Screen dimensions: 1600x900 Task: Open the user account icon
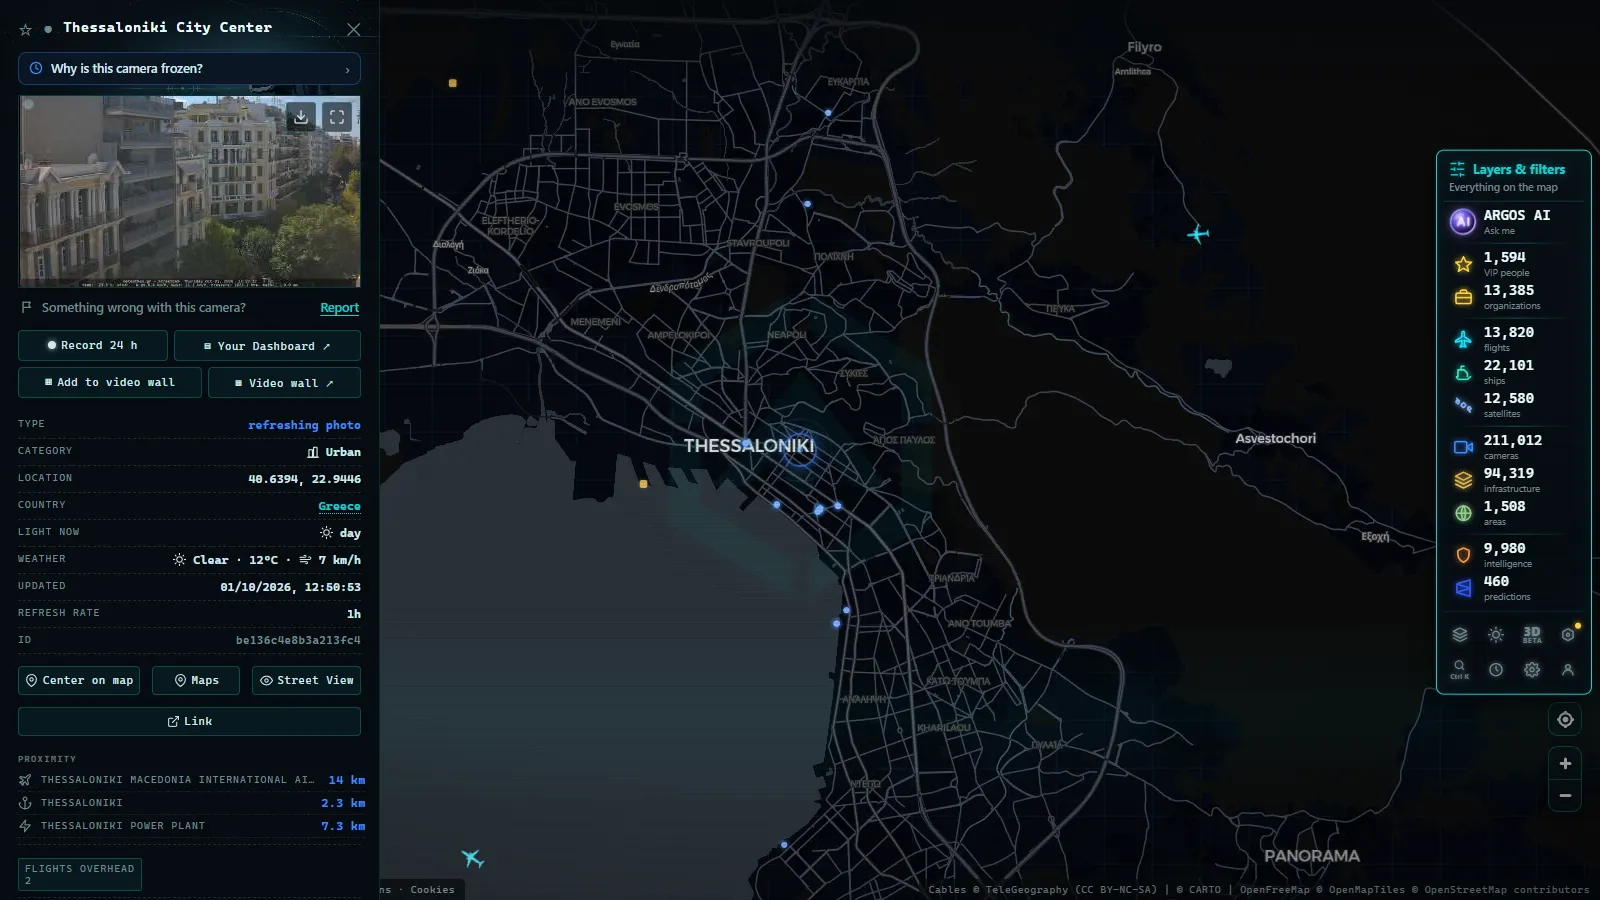1568,670
